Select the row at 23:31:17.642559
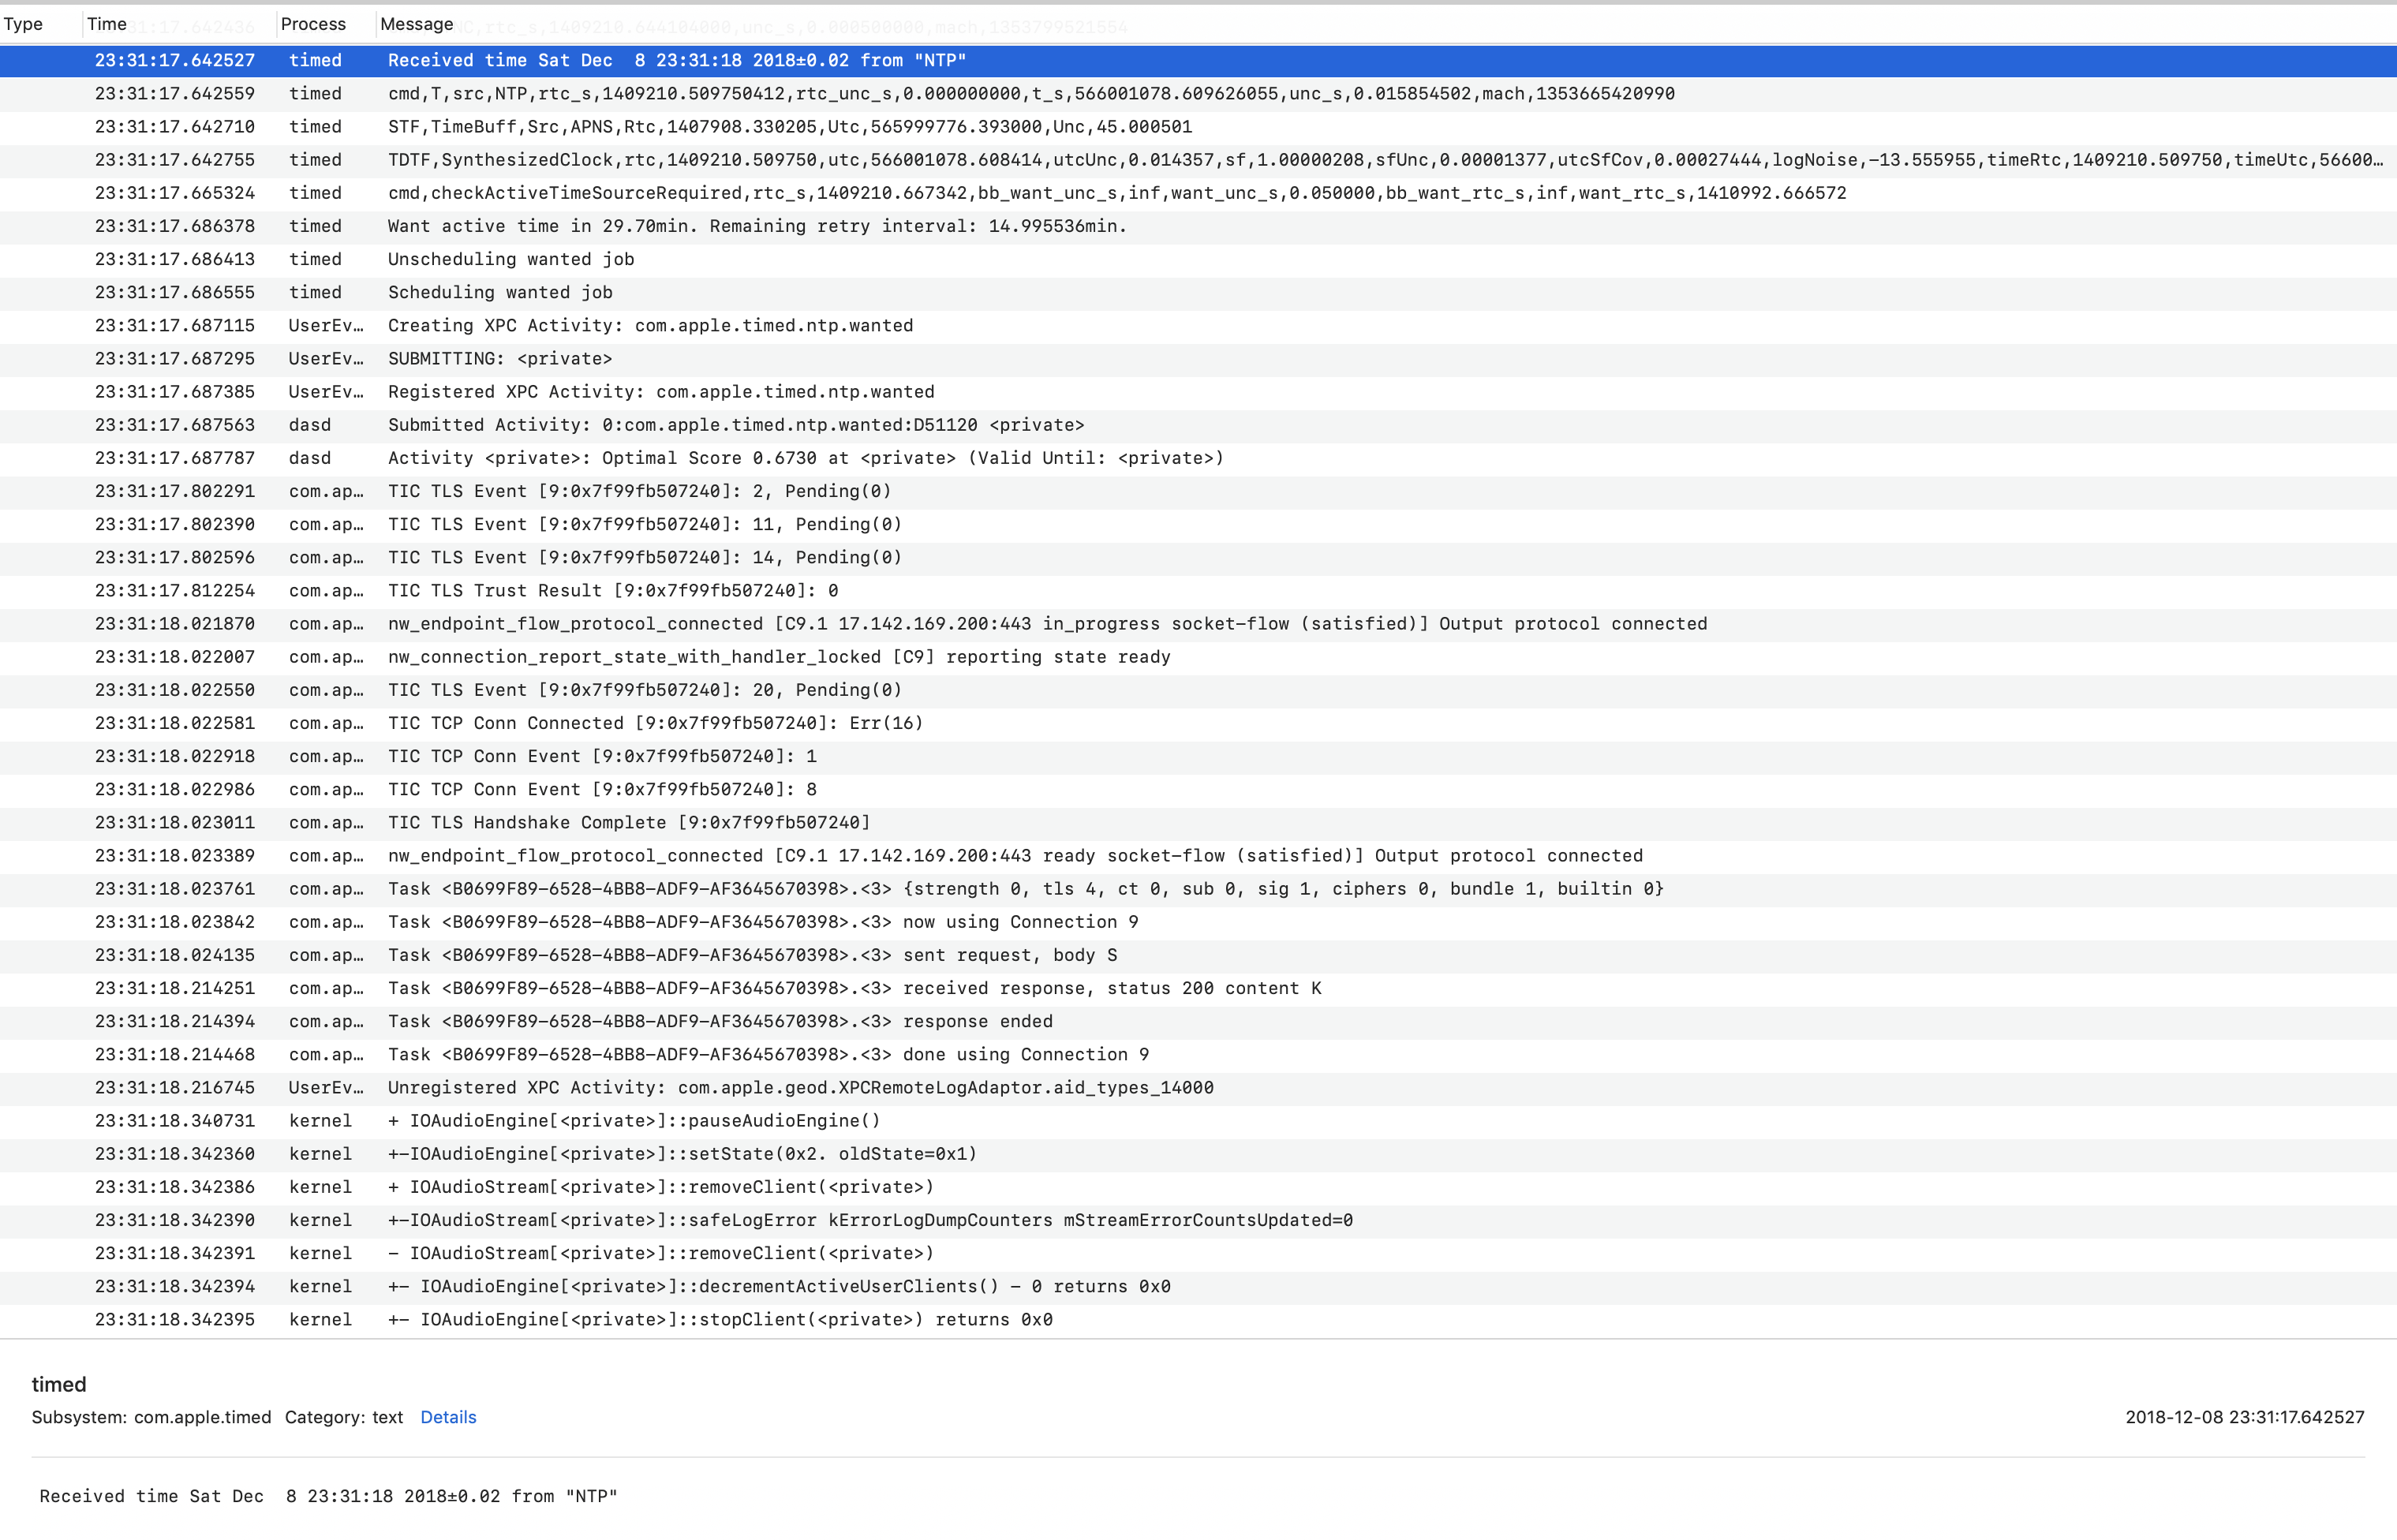The height and width of the screenshot is (1540, 2397). [x=1198, y=93]
